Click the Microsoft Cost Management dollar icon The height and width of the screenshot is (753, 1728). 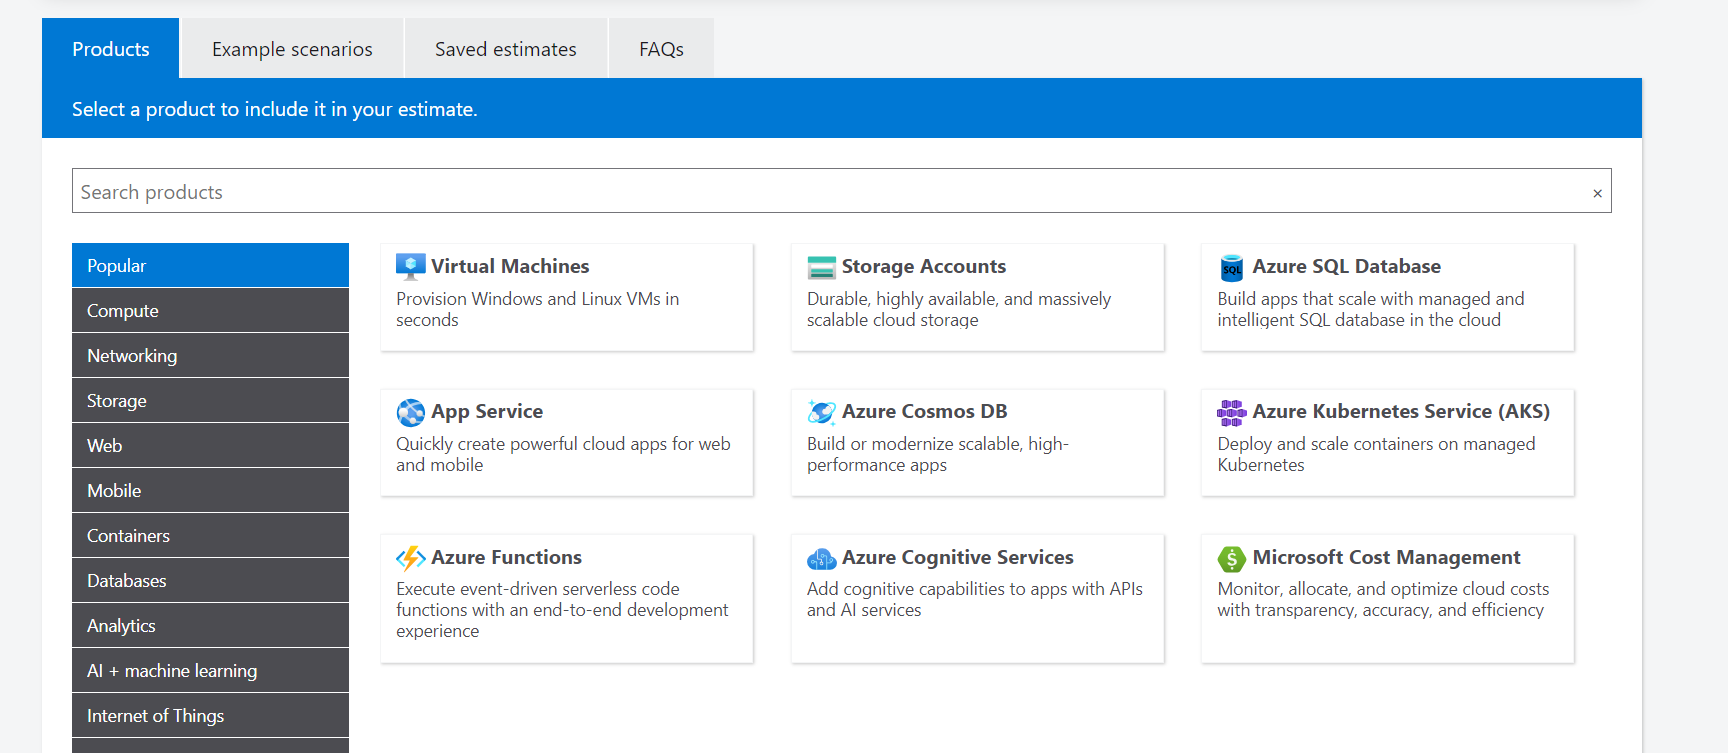click(x=1232, y=558)
